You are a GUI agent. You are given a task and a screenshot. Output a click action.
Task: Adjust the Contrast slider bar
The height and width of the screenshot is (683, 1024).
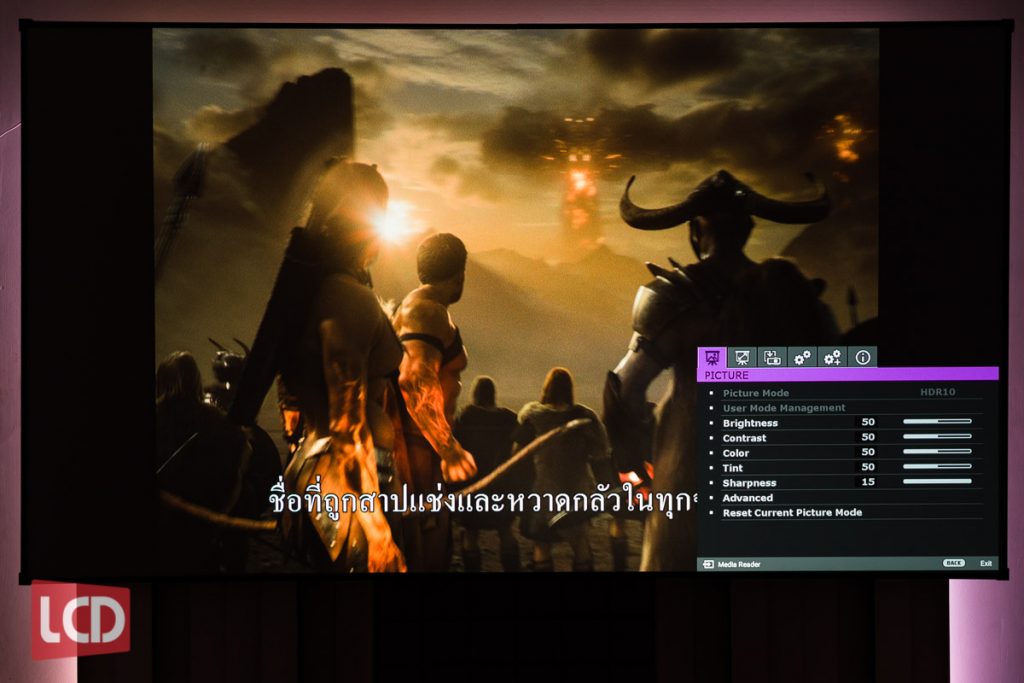937,437
